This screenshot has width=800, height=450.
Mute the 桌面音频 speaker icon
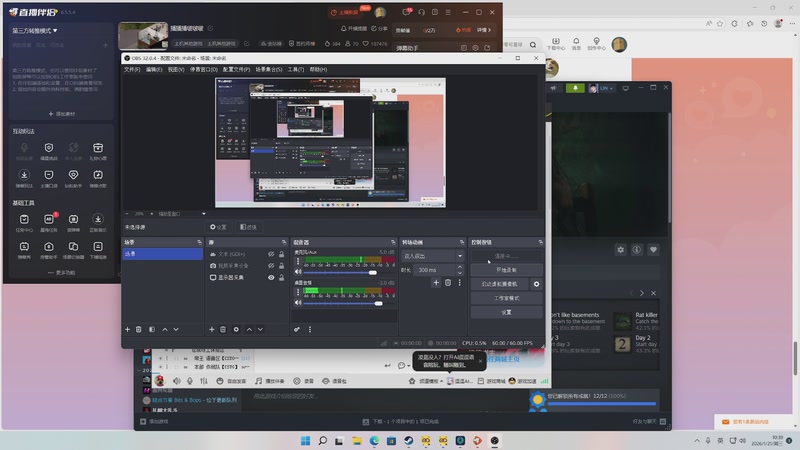pyautogui.click(x=298, y=303)
